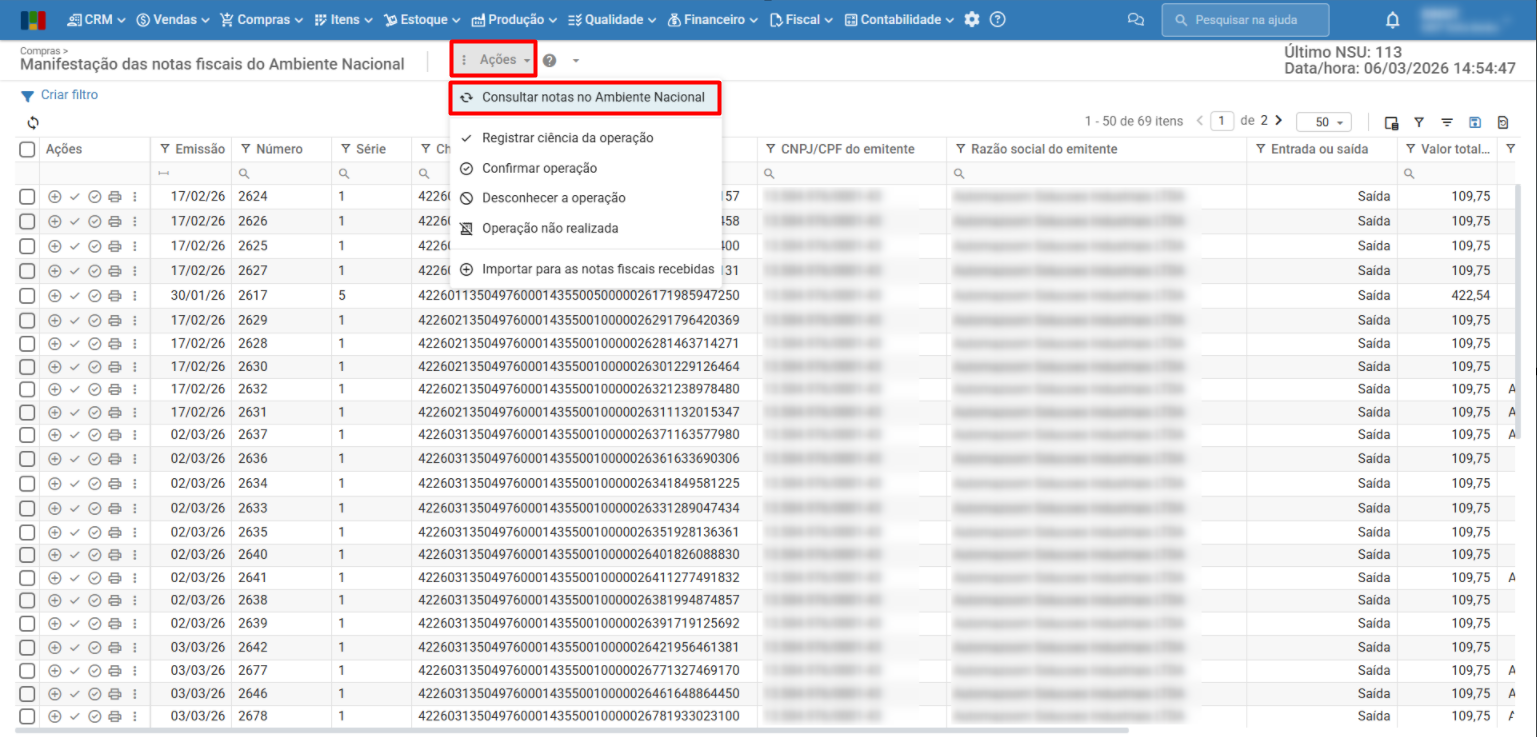Choose Registrar ciência da operação
Screen dimensions: 1537x737
(585, 138)
